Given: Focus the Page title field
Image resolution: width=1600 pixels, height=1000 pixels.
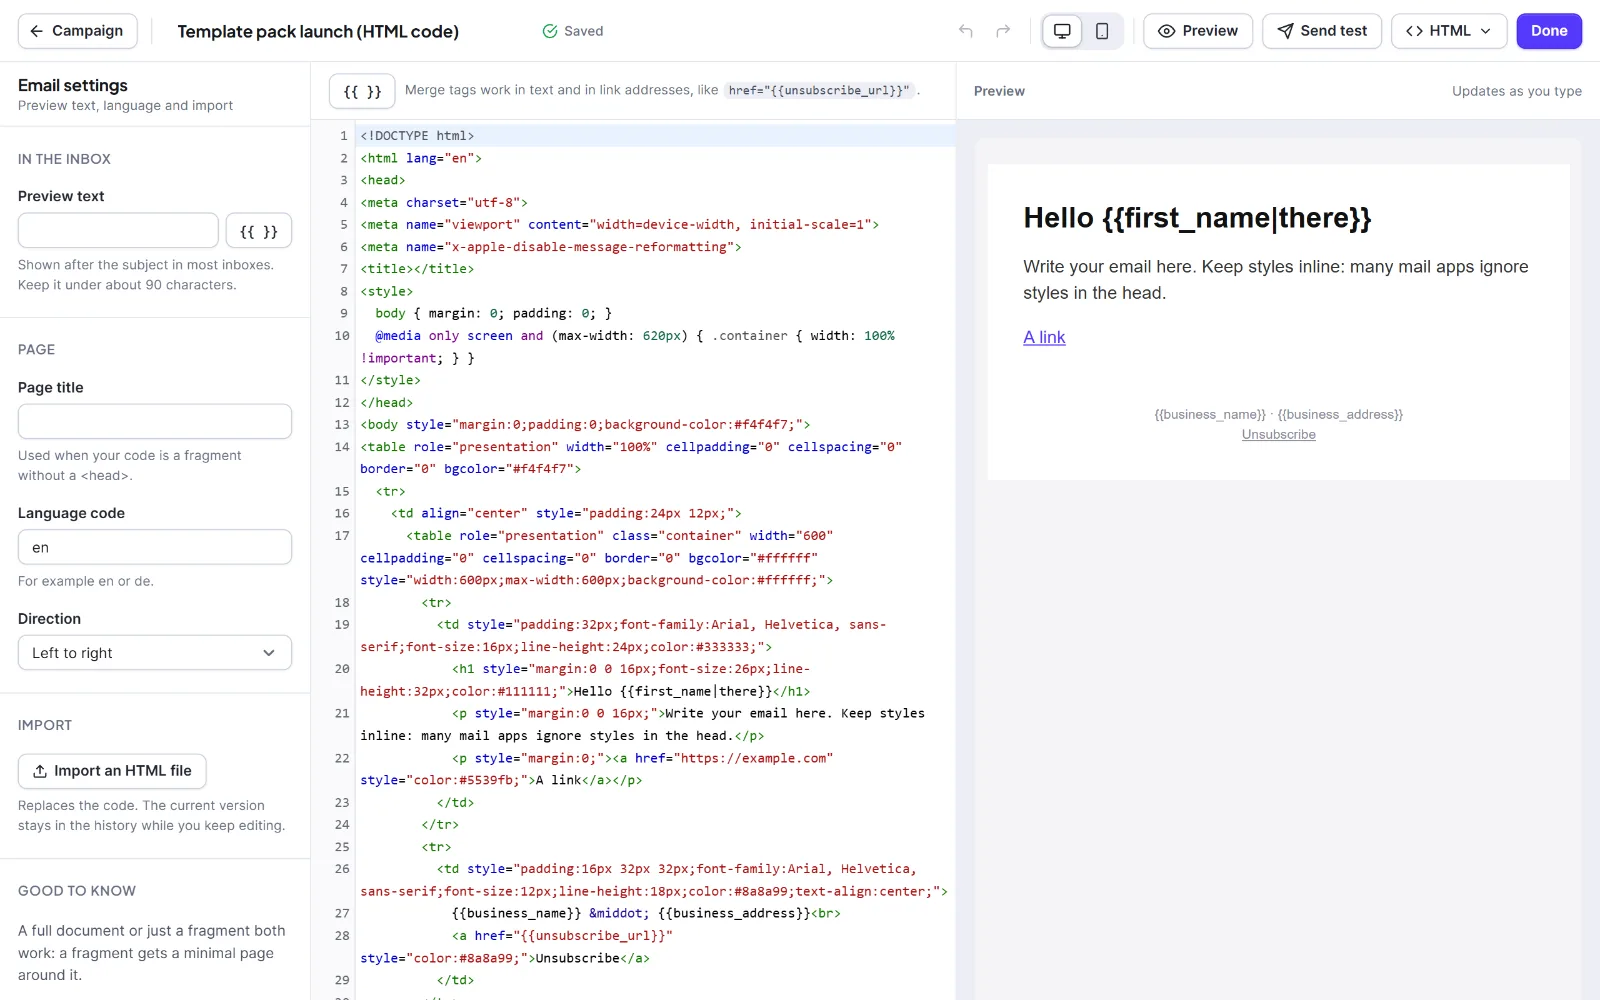Looking at the screenshot, I should (155, 421).
